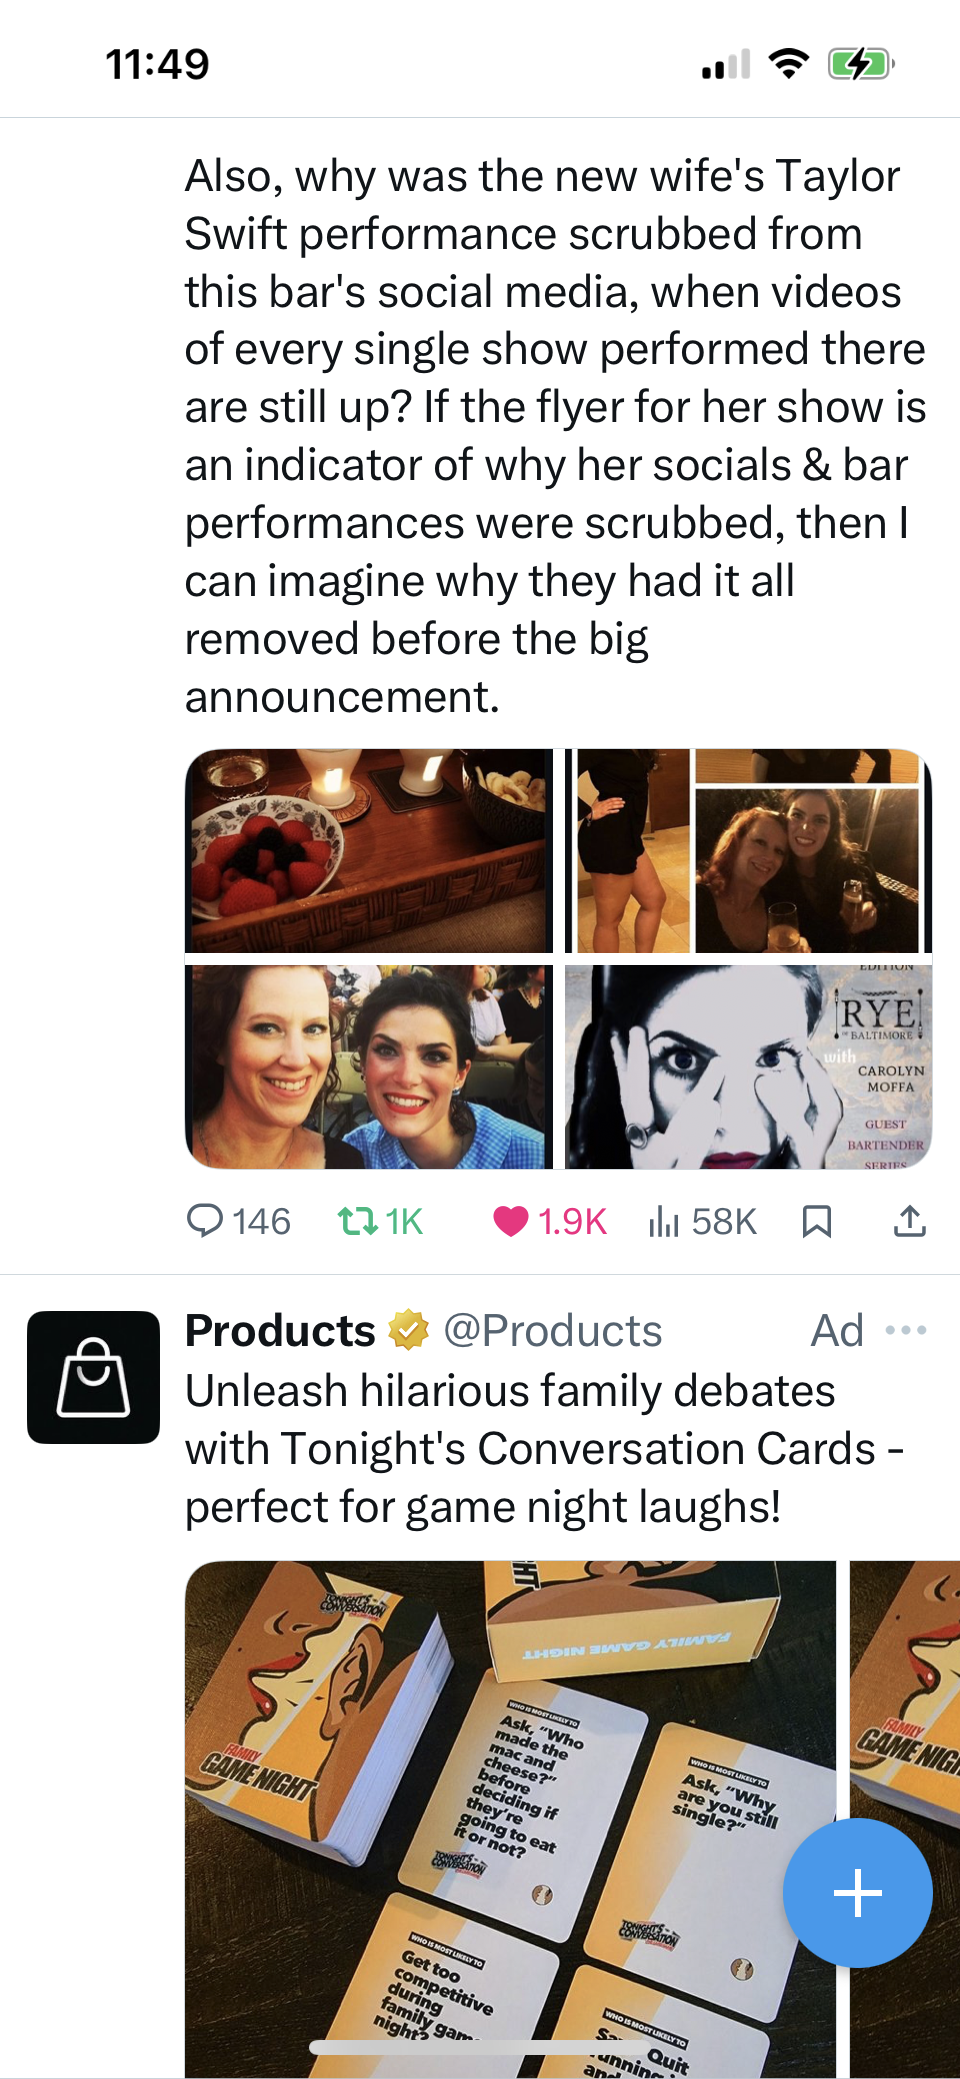Tap the gold verified badge
The image size is (960, 2079).
pyautogui.click(x=408, y=1331)
